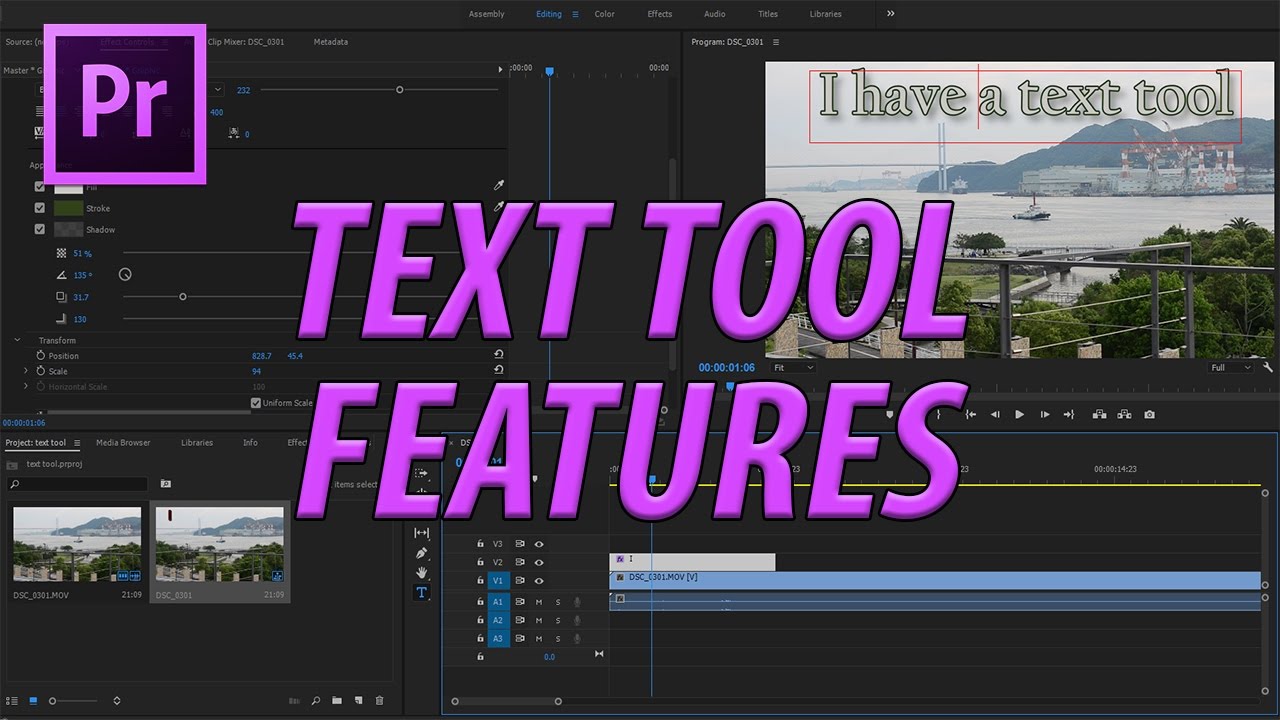Image resolution: width=1280 pixels, height=720 pixels.
Task: Click the trash icon to delete selected item
Action: click(379, 701)
